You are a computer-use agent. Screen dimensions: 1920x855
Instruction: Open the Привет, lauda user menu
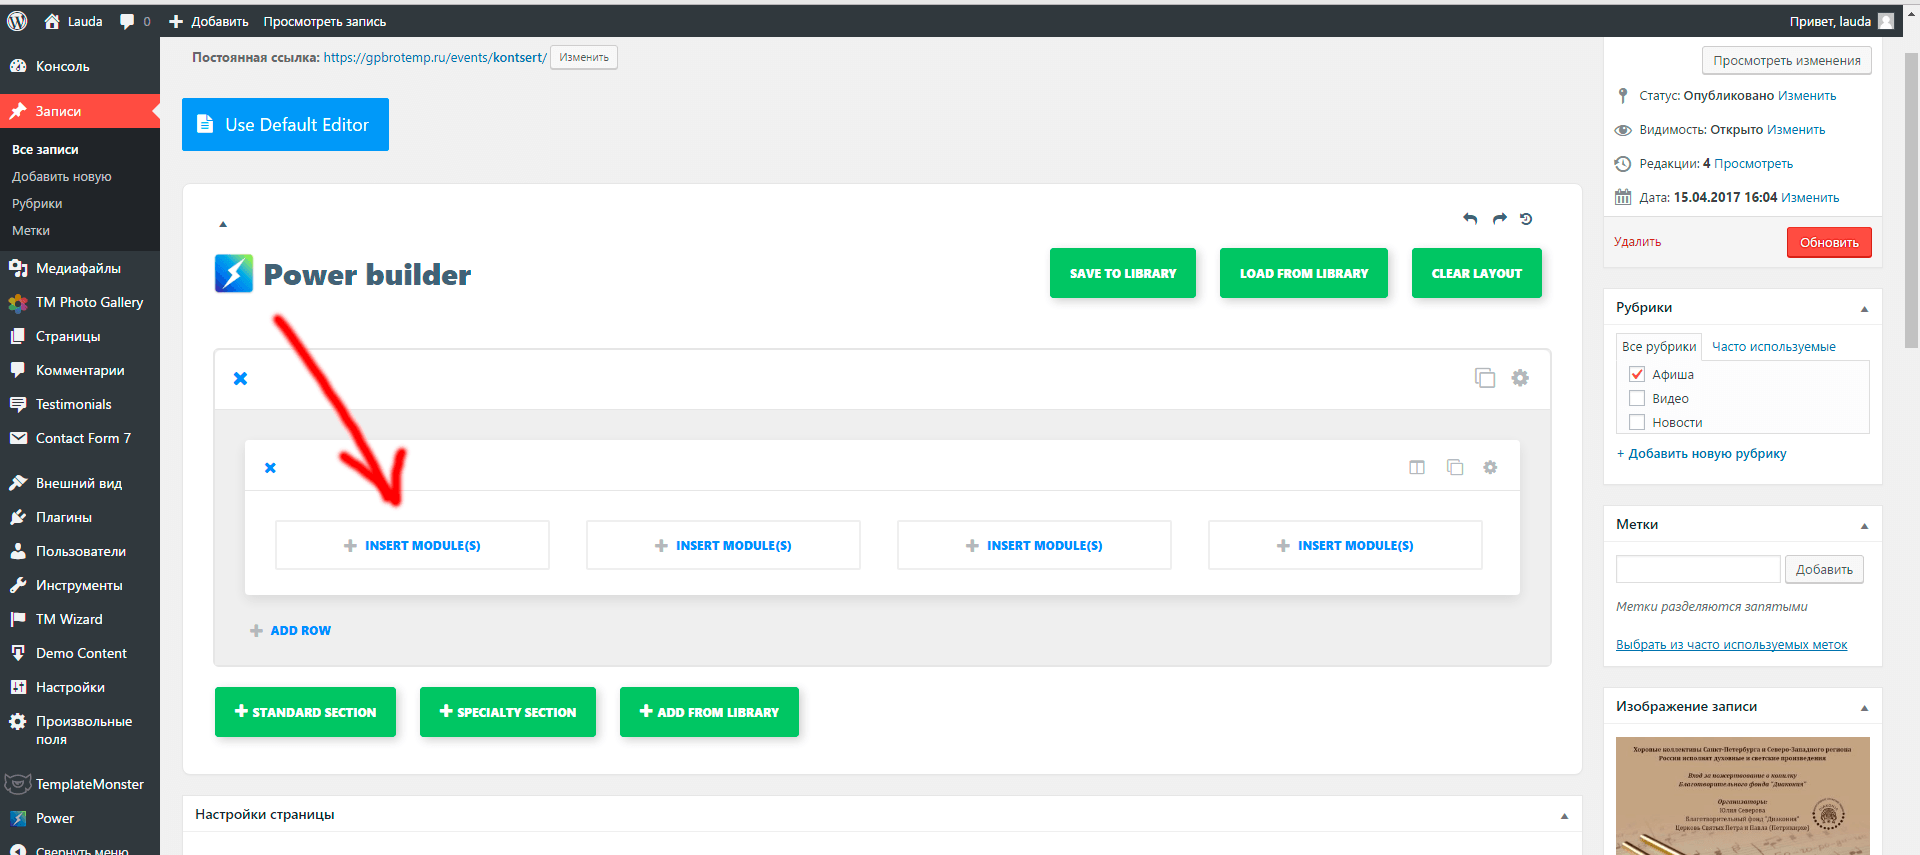(x=1840, y=21)
